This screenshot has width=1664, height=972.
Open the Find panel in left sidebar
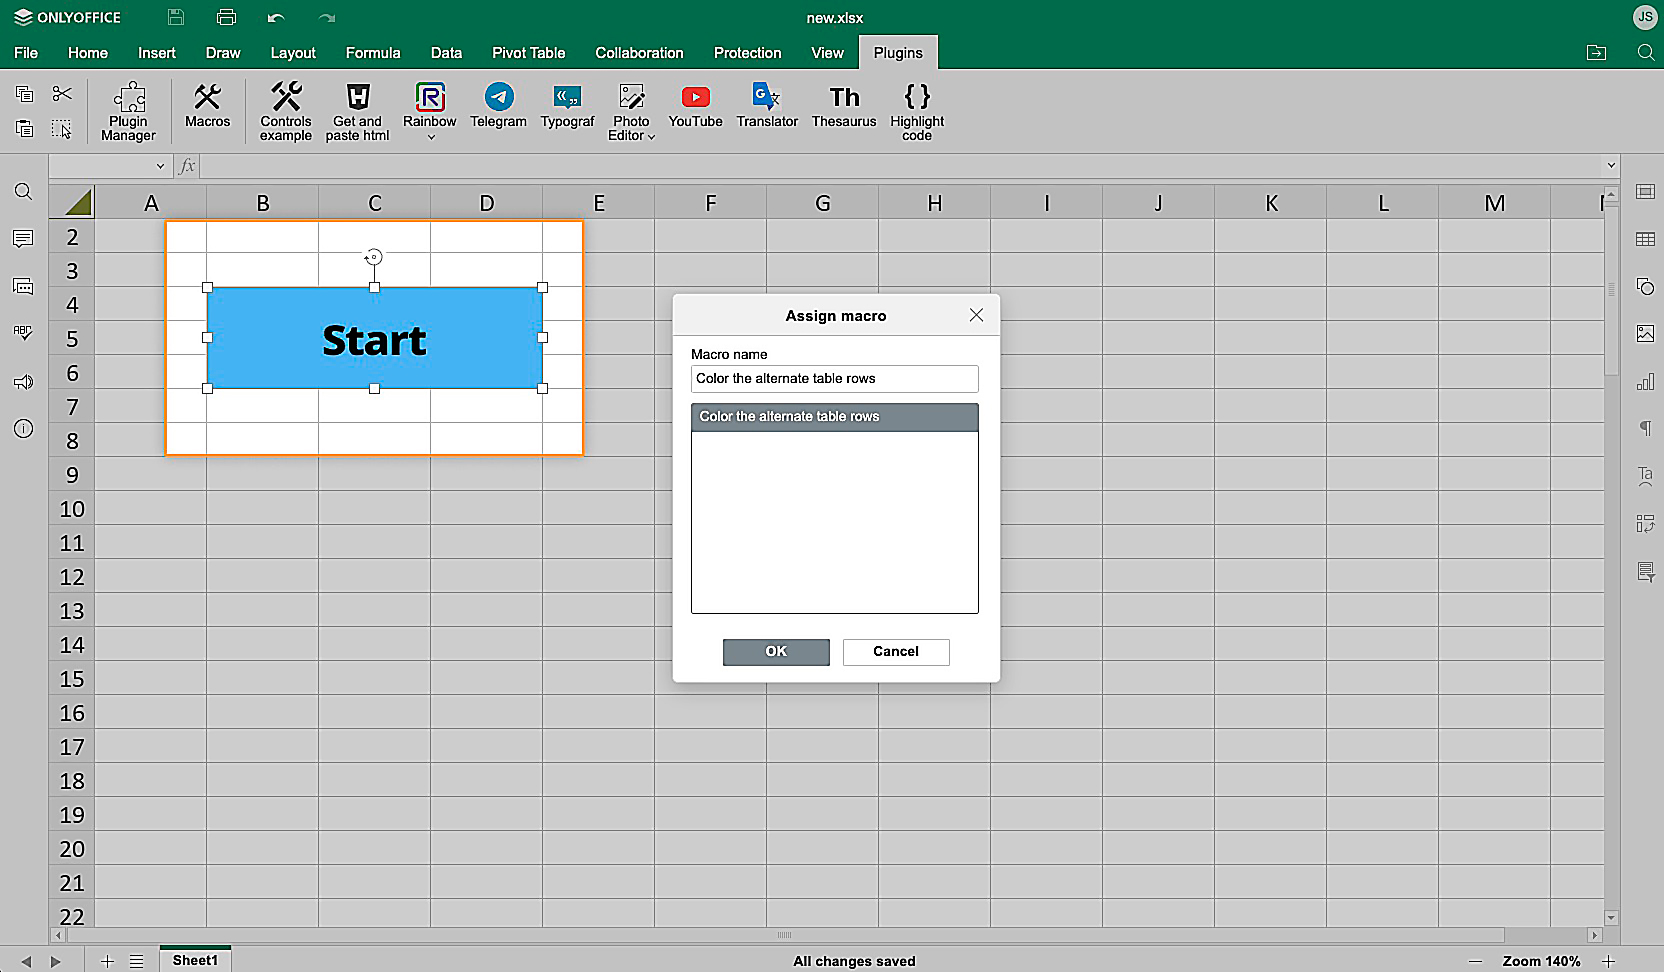(23, 191)
